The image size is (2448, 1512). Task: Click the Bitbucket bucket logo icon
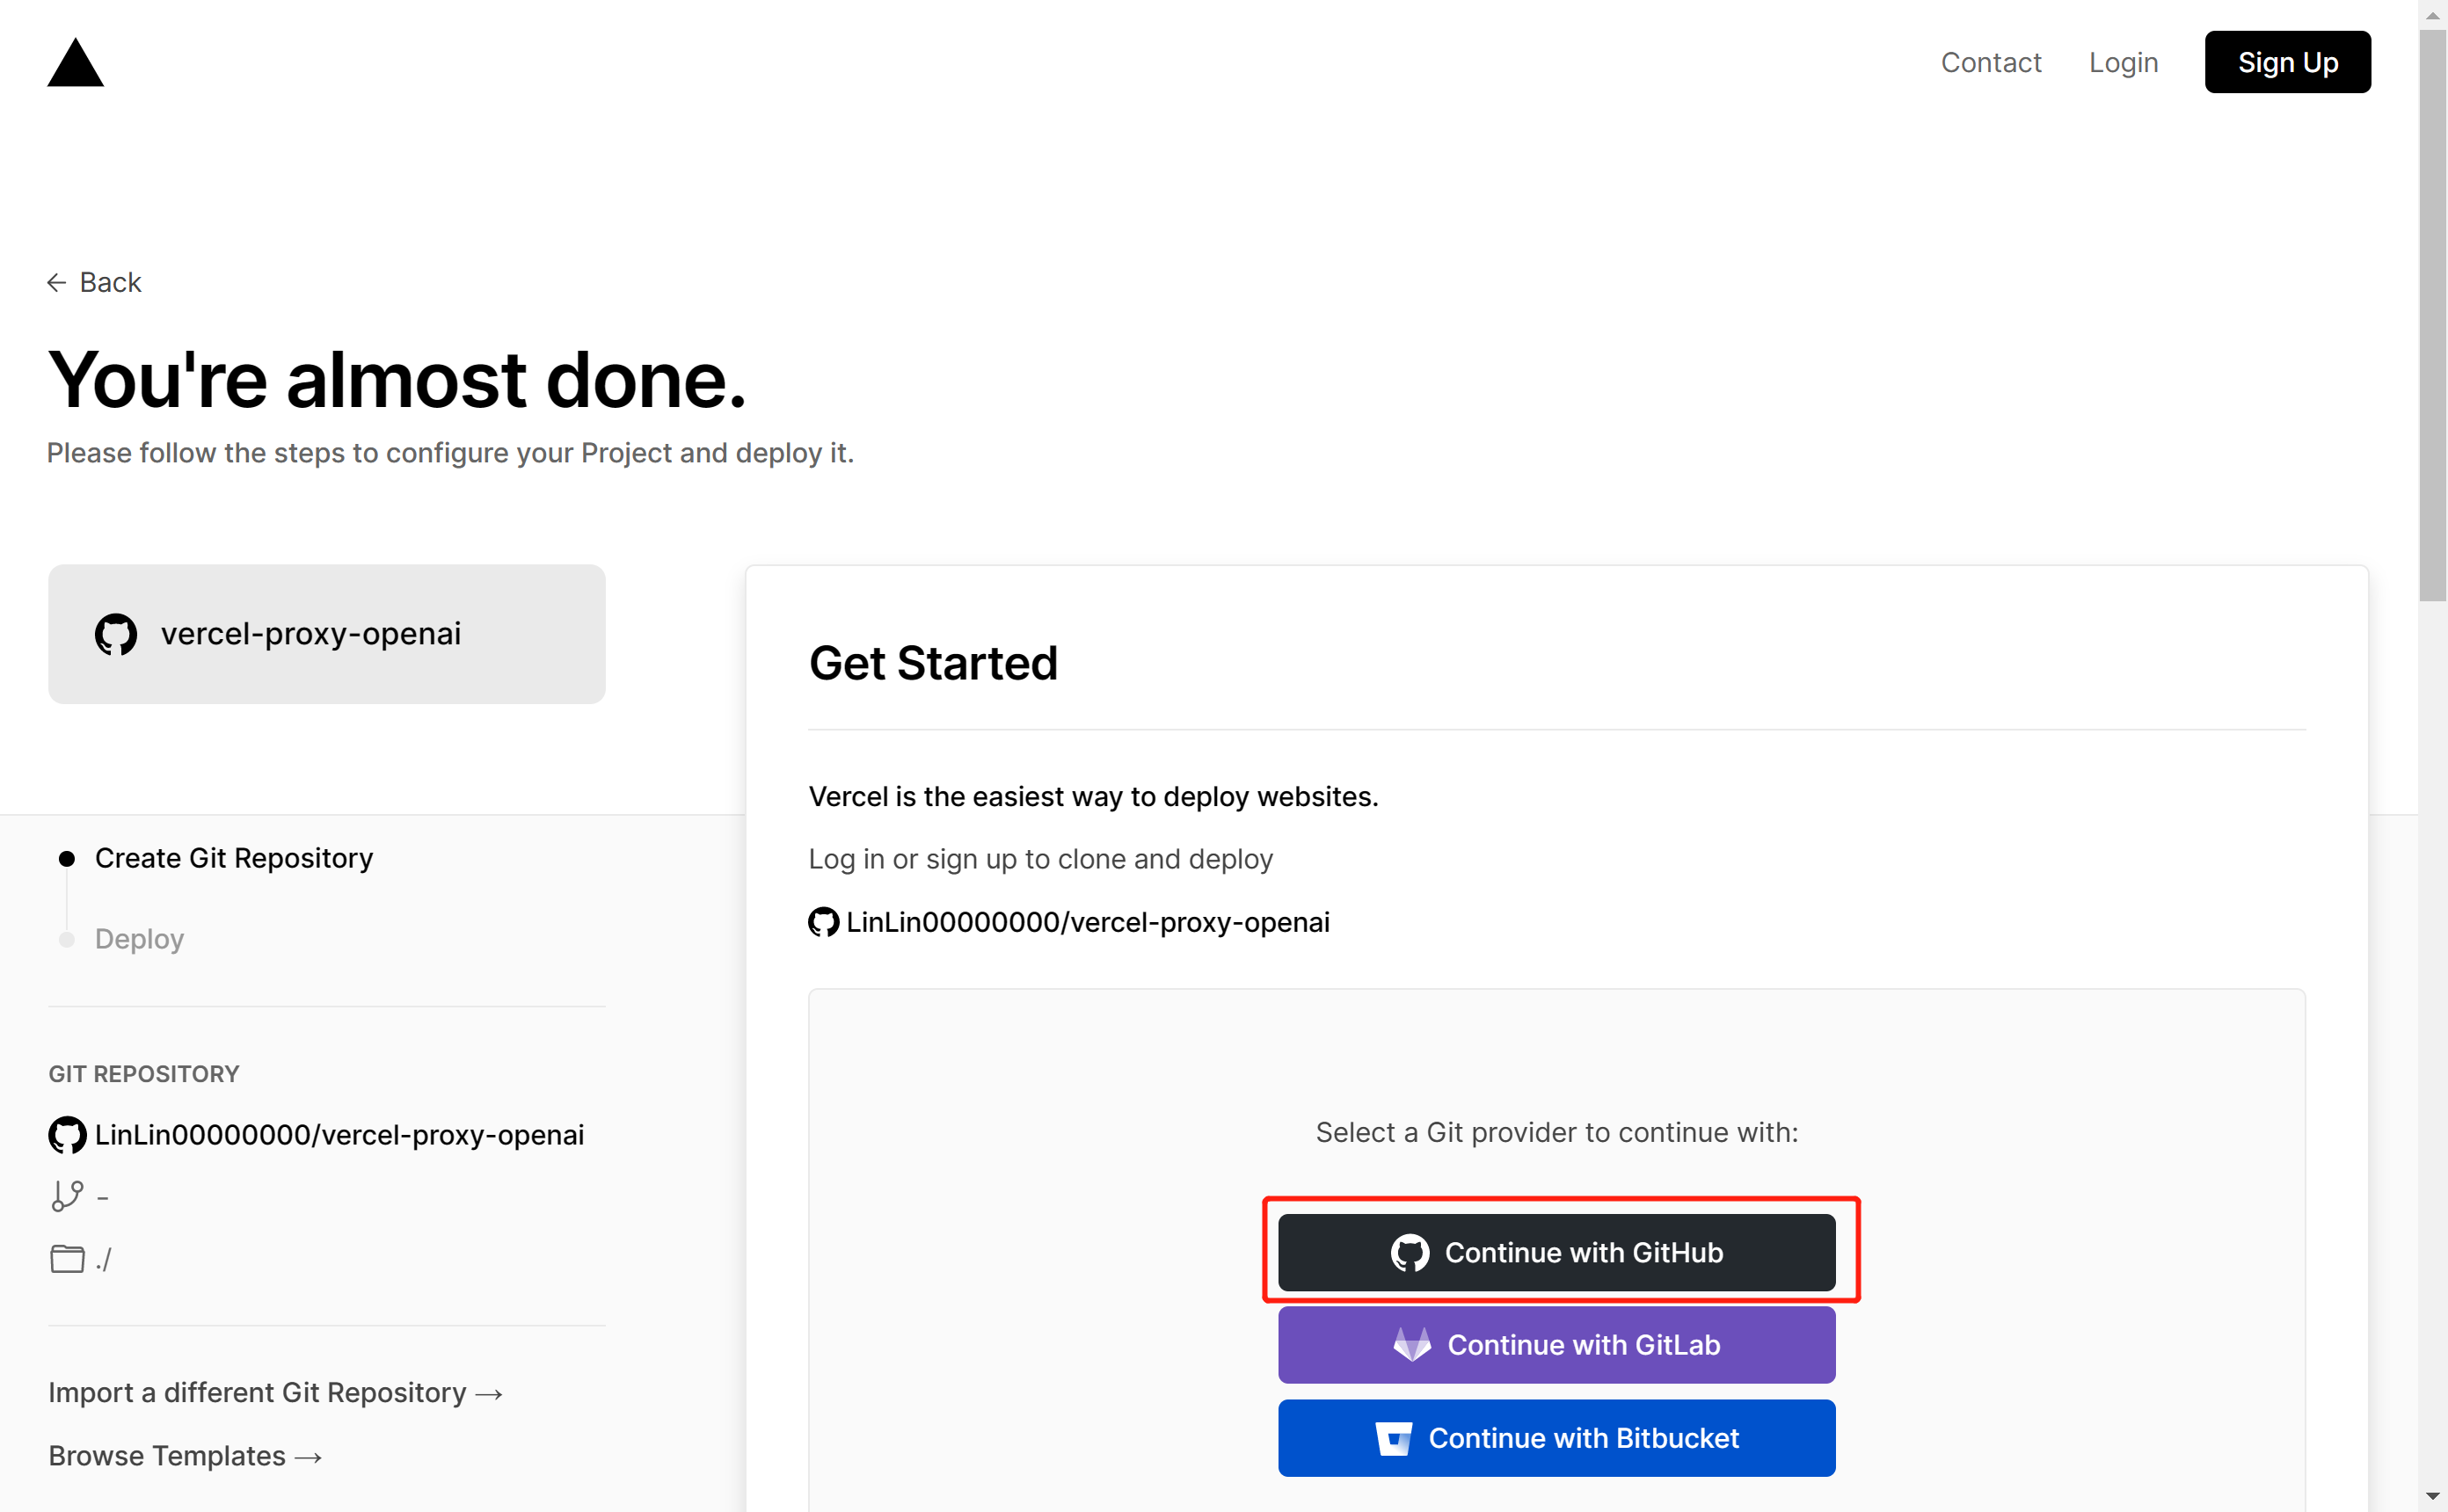[x=1393, y=1438]
